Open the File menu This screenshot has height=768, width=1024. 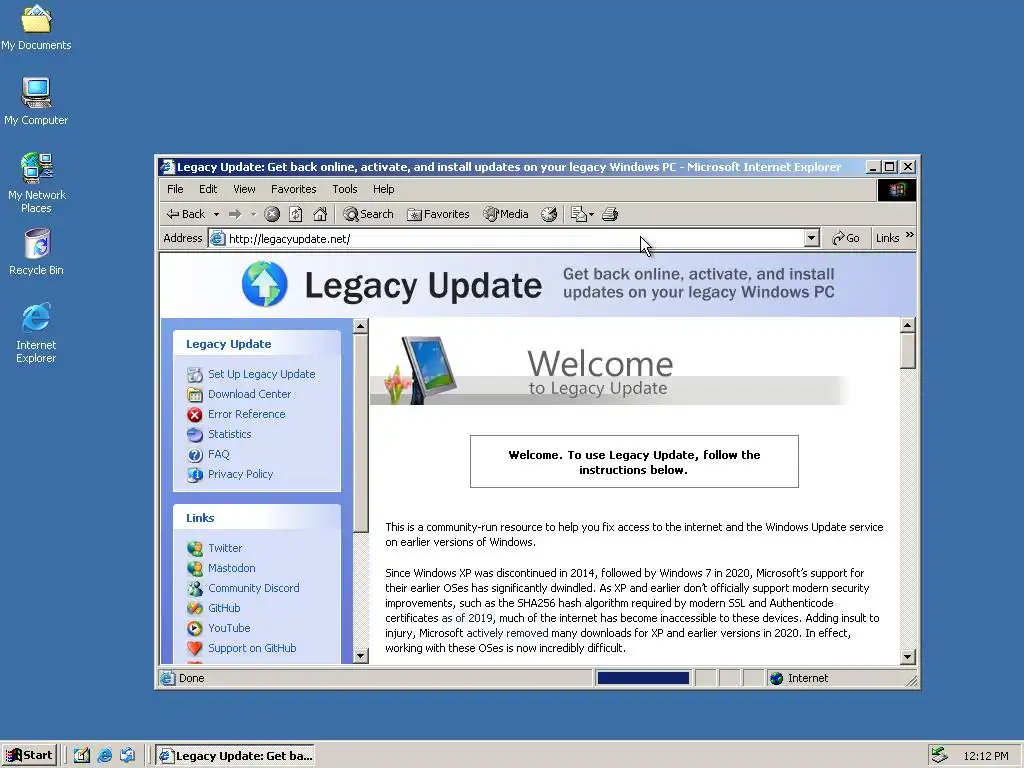pyautogui.click(x=175, y=189)
